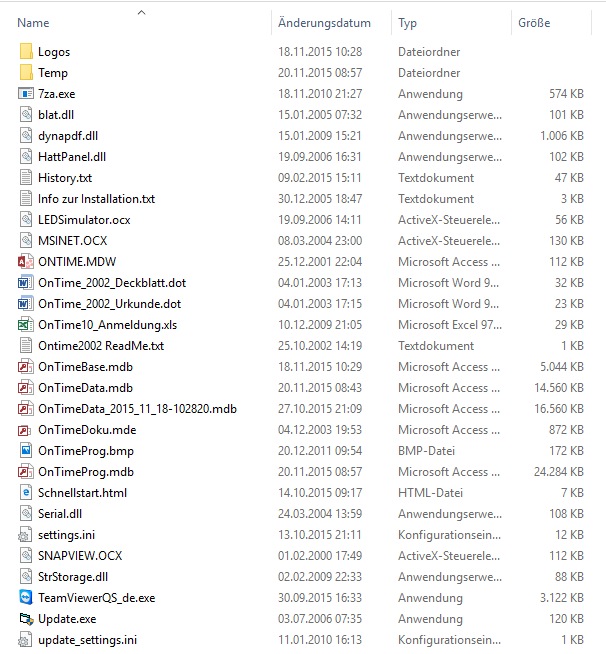Image resolution: width=606 pixels, height=654 pixels.
Task: Click the OnTimeProg.mdb Access icon
Action: [x=26, y=471]
